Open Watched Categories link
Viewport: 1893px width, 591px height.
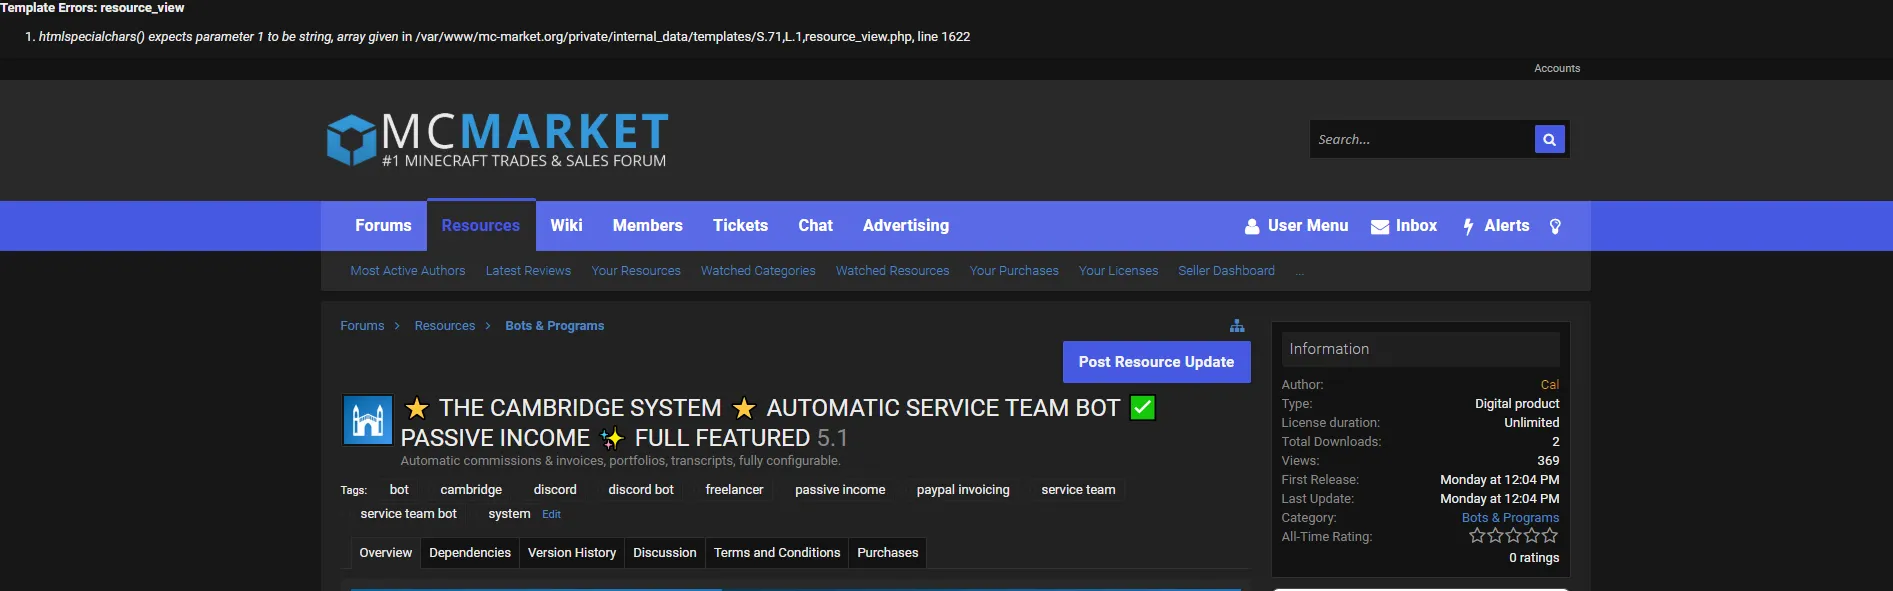tap(758, 271)
